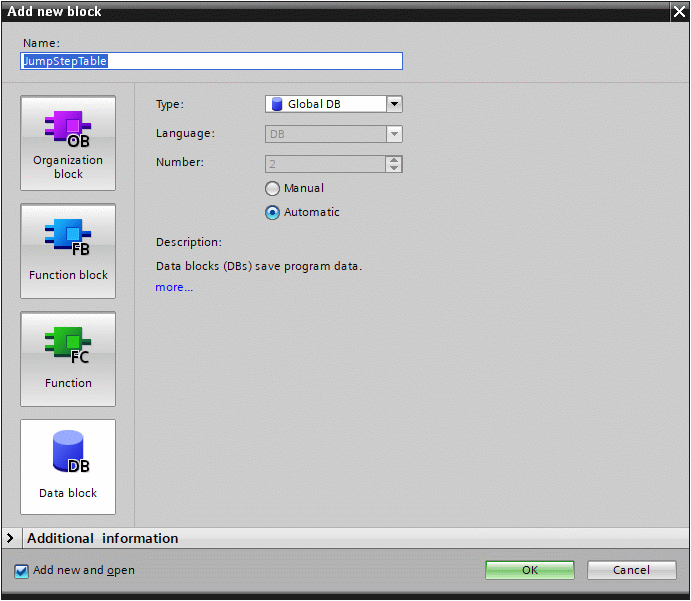The image size is (691, 601).
Task: Enable Manual numbering radio button
Action: 272,188
